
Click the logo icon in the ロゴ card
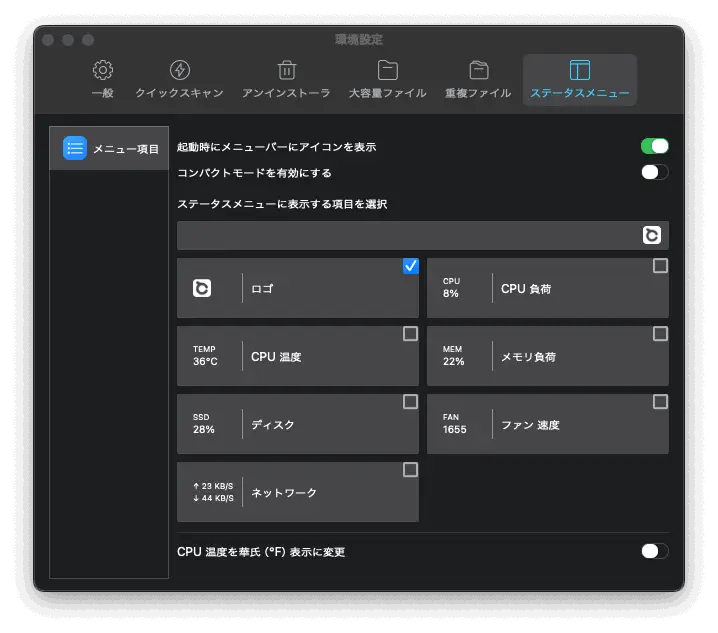tap(202, 288)
